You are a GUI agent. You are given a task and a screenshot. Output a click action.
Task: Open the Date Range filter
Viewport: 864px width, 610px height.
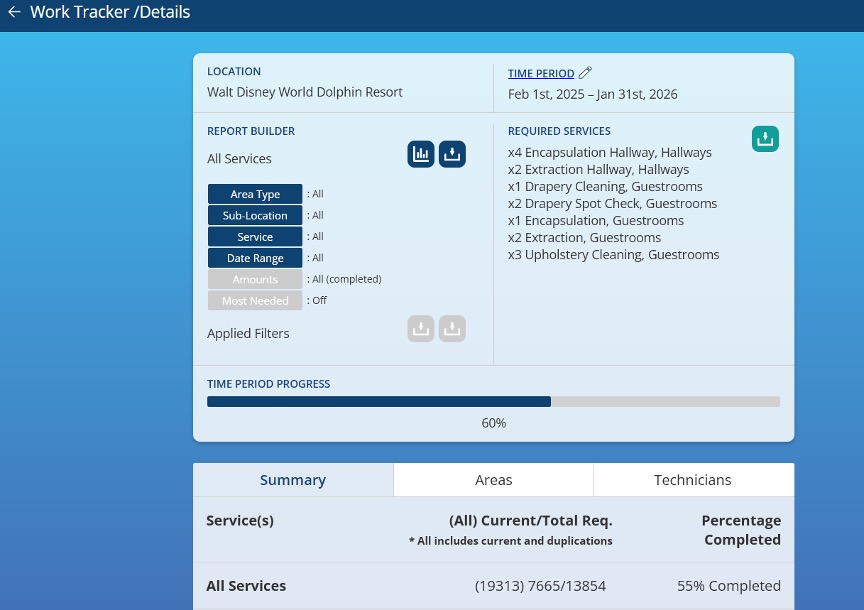point(255,258)
